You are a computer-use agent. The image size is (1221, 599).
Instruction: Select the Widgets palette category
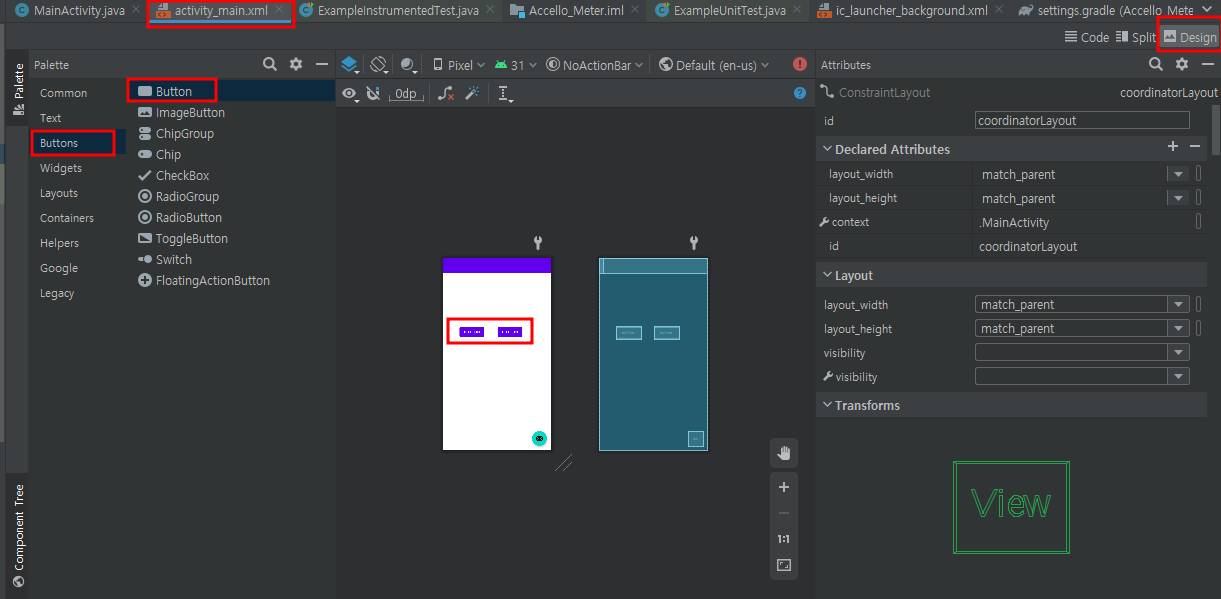coord(61,168)
